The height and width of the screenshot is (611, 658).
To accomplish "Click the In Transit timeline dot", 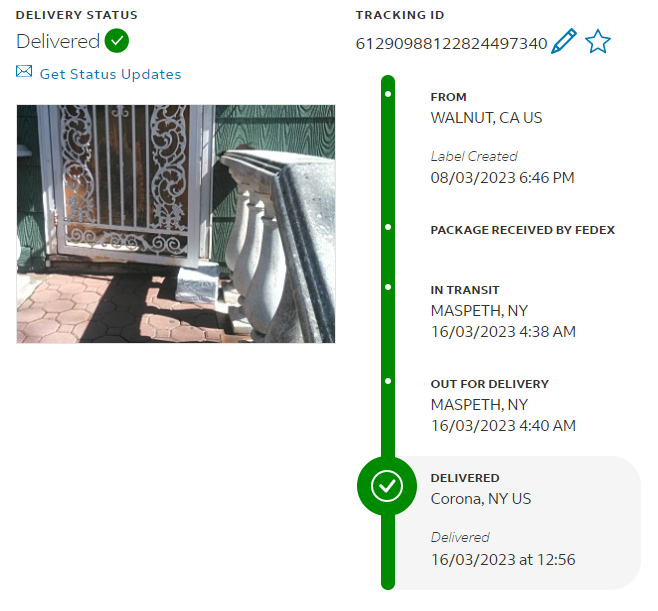I will 388,287.
